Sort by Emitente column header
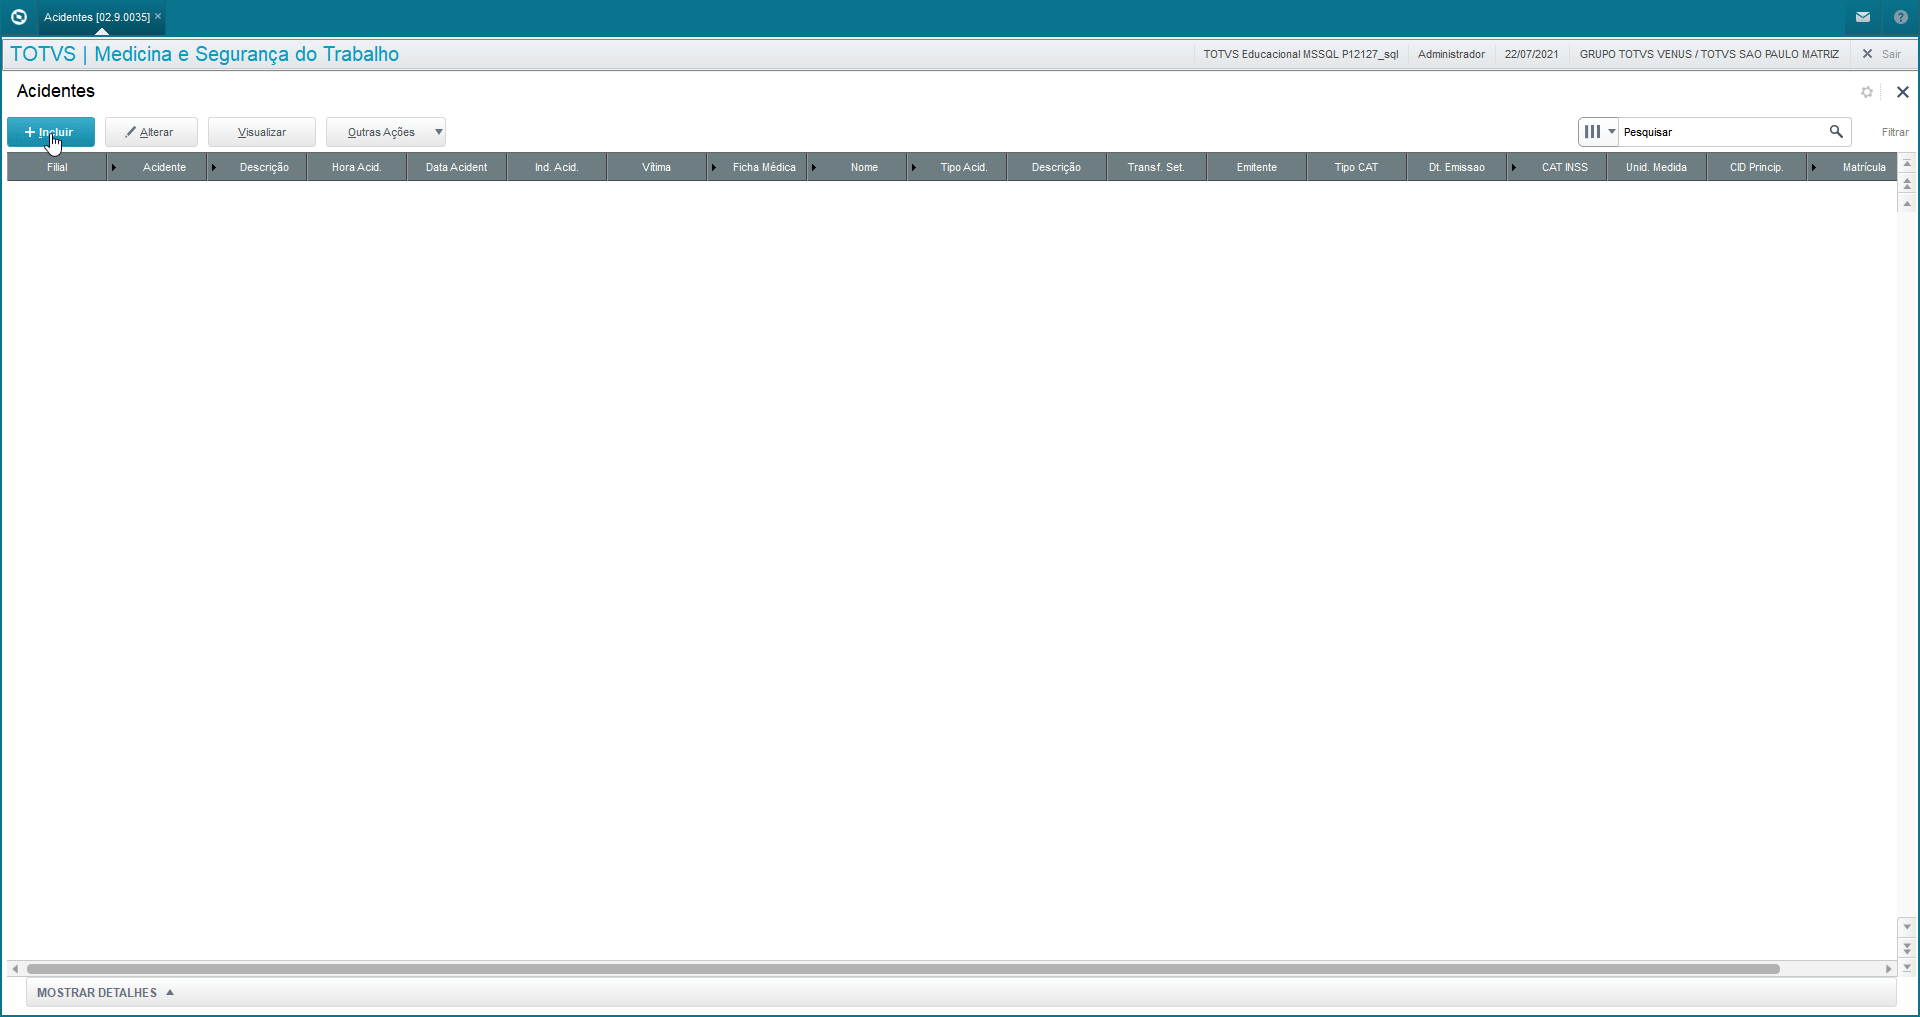The height and width of the screenshot is (1017, 1920). 1256,167
